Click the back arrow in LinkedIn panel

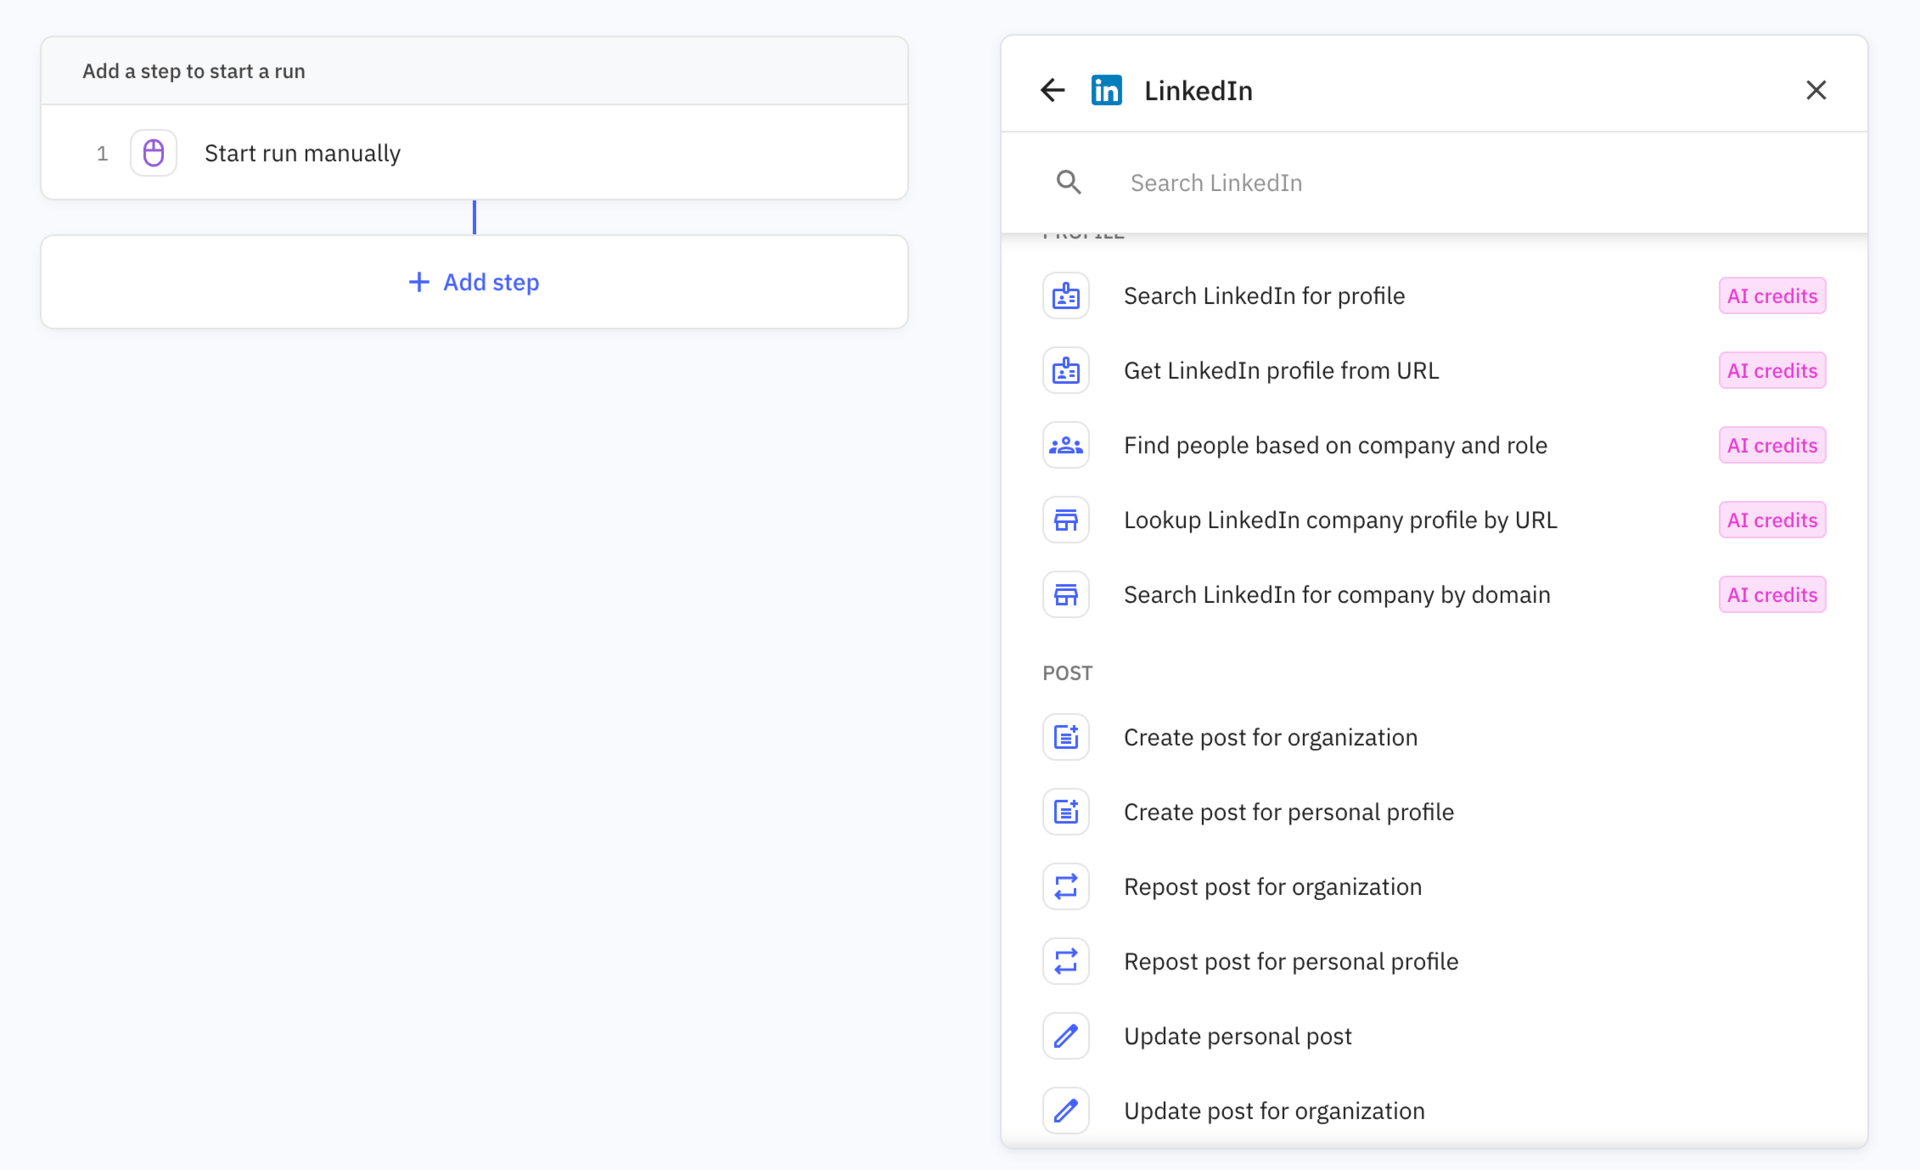pyautogui.click(x=1052, y=90)
